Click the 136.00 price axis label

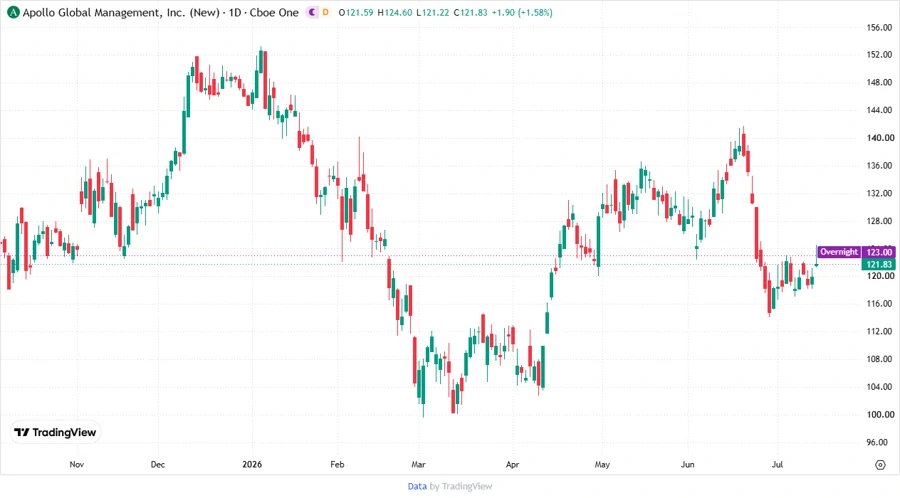(x=879, y=166)
